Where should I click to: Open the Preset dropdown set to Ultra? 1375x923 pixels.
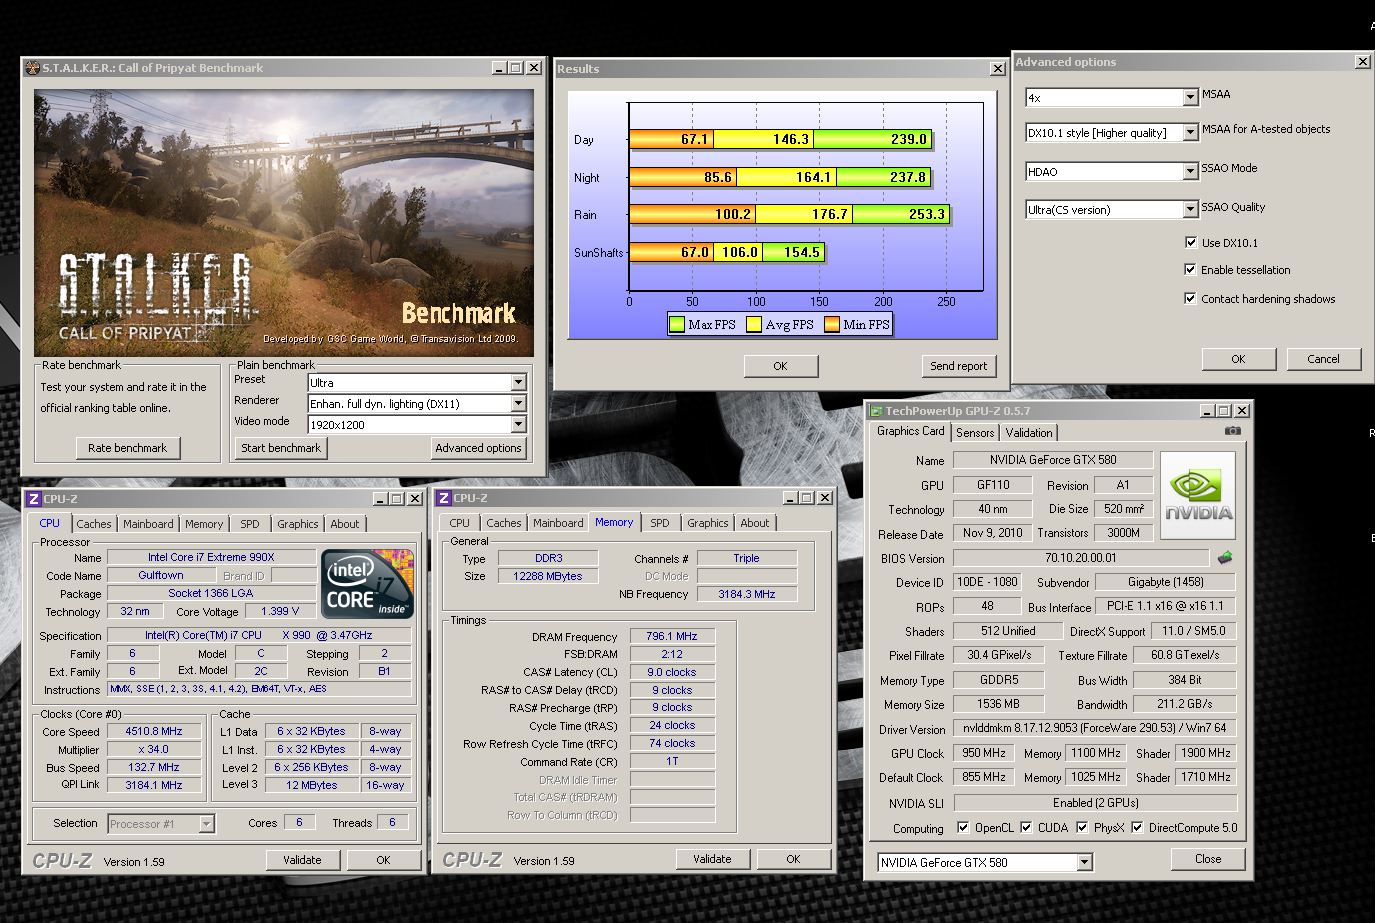click(x=518, y=383)
